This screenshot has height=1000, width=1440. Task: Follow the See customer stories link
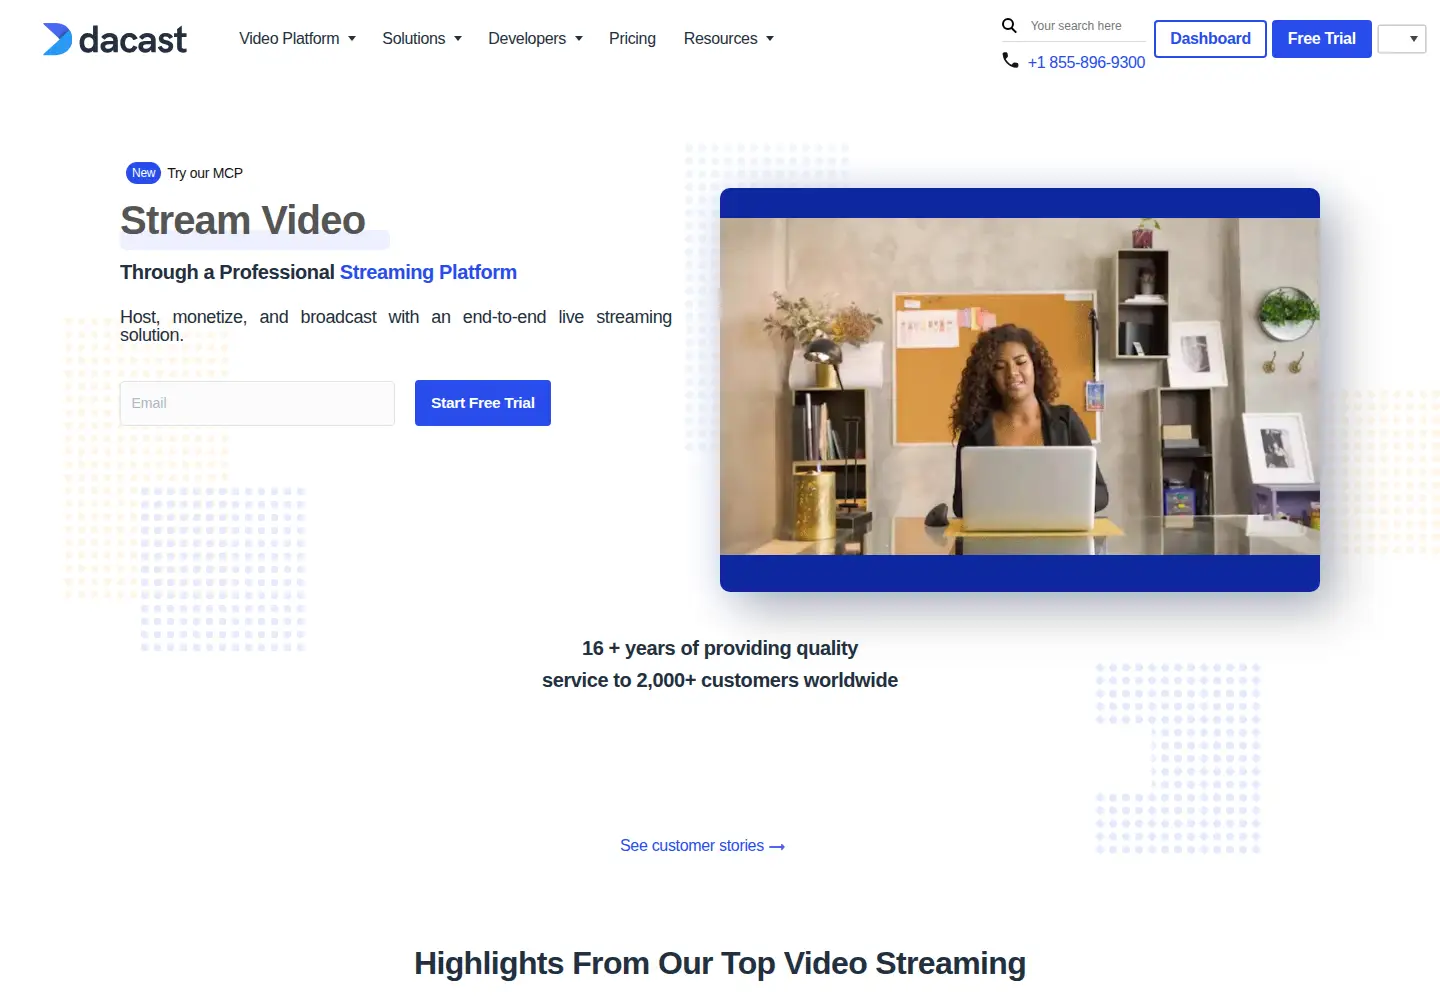[702, 846]
